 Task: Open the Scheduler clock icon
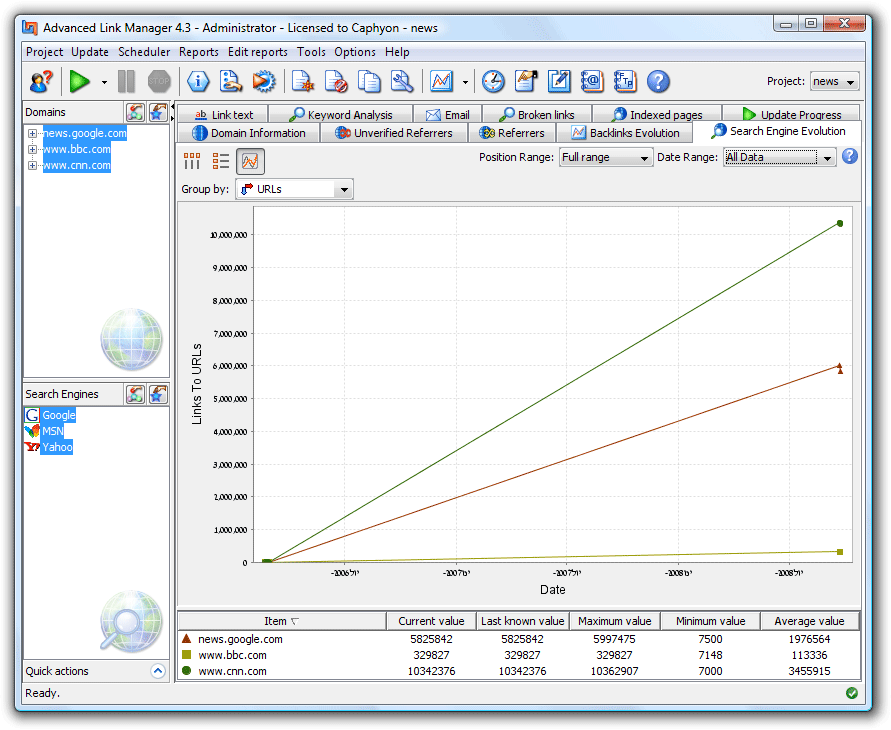[494, 81]
